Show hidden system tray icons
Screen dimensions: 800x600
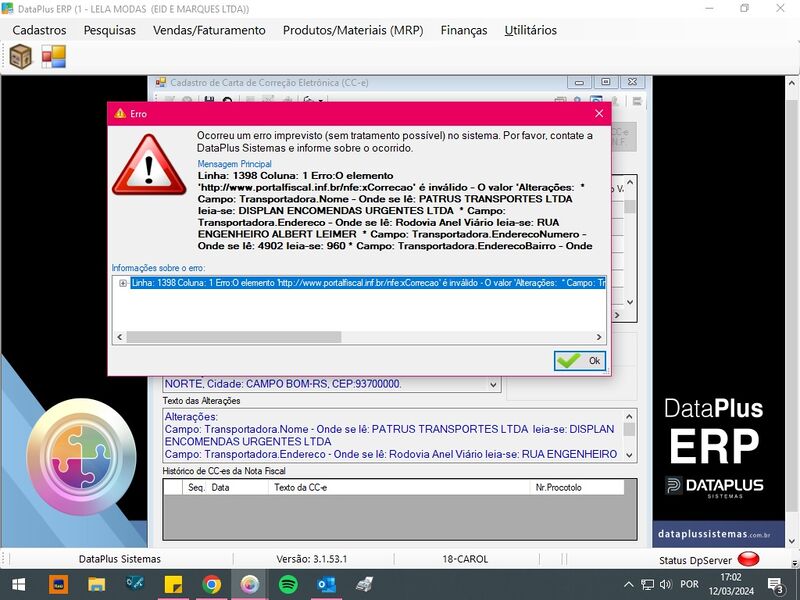click(629, 585)
